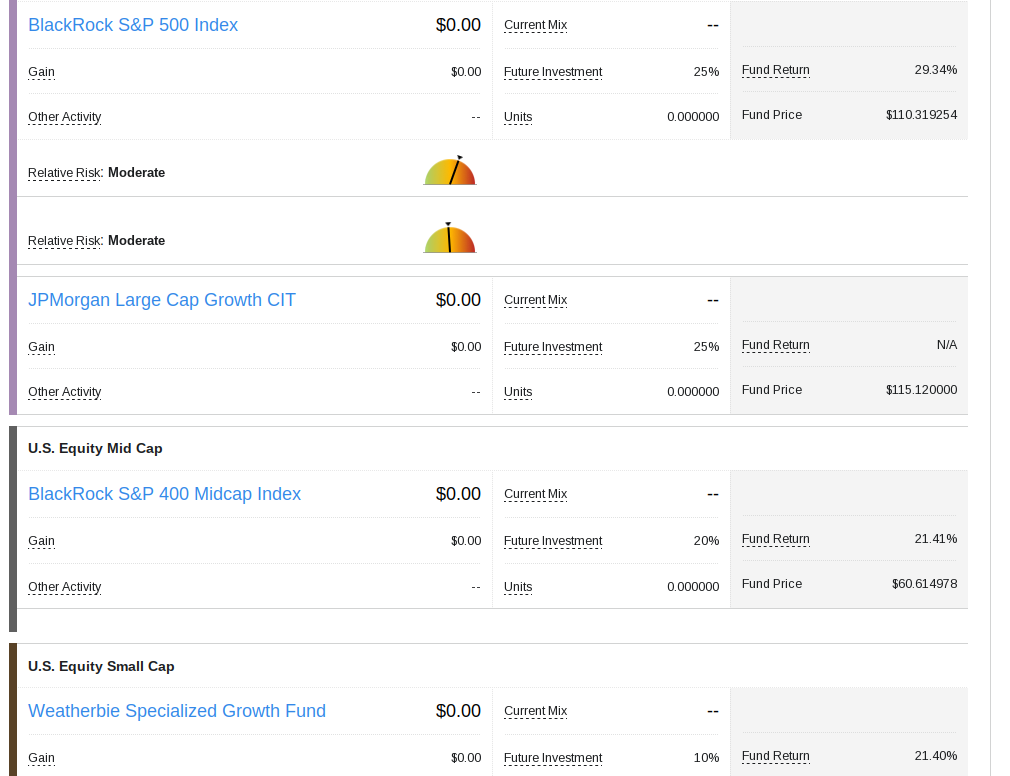
Task: Click Future Investment label for BlackRock S&P 400 Midcap
Action: pos(553,541)
